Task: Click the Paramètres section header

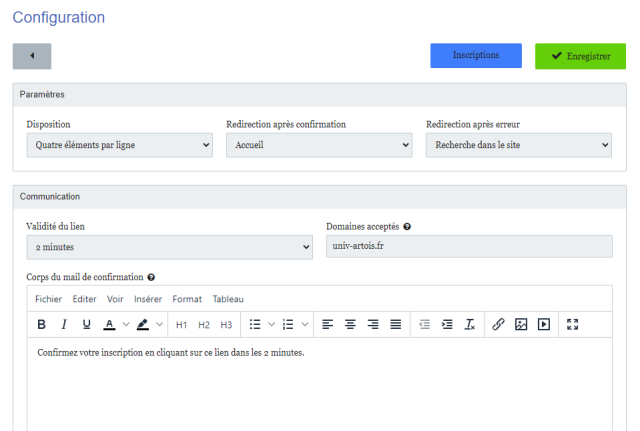Action: (x=320, y=95)
